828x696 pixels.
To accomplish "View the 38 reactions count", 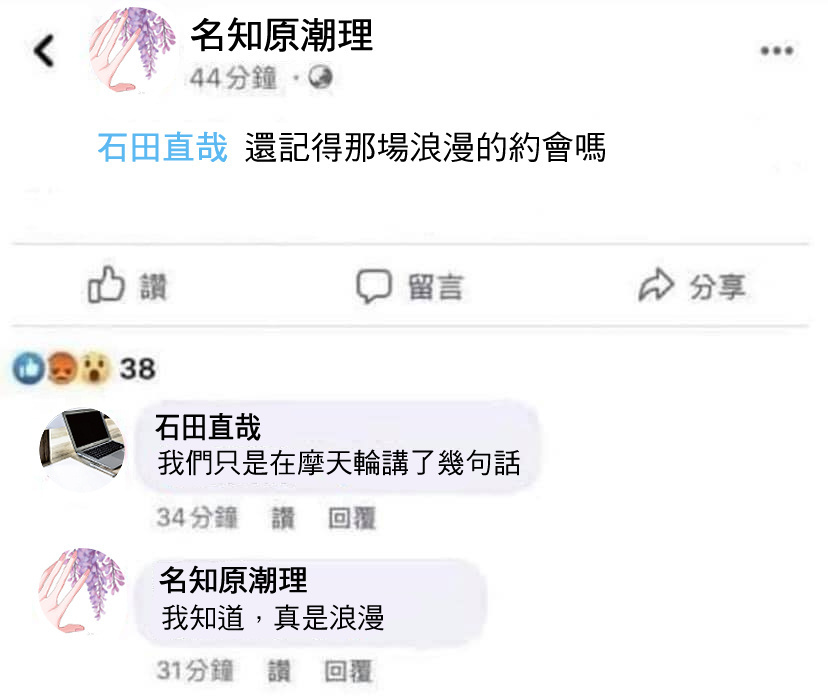I will point(137,369).
